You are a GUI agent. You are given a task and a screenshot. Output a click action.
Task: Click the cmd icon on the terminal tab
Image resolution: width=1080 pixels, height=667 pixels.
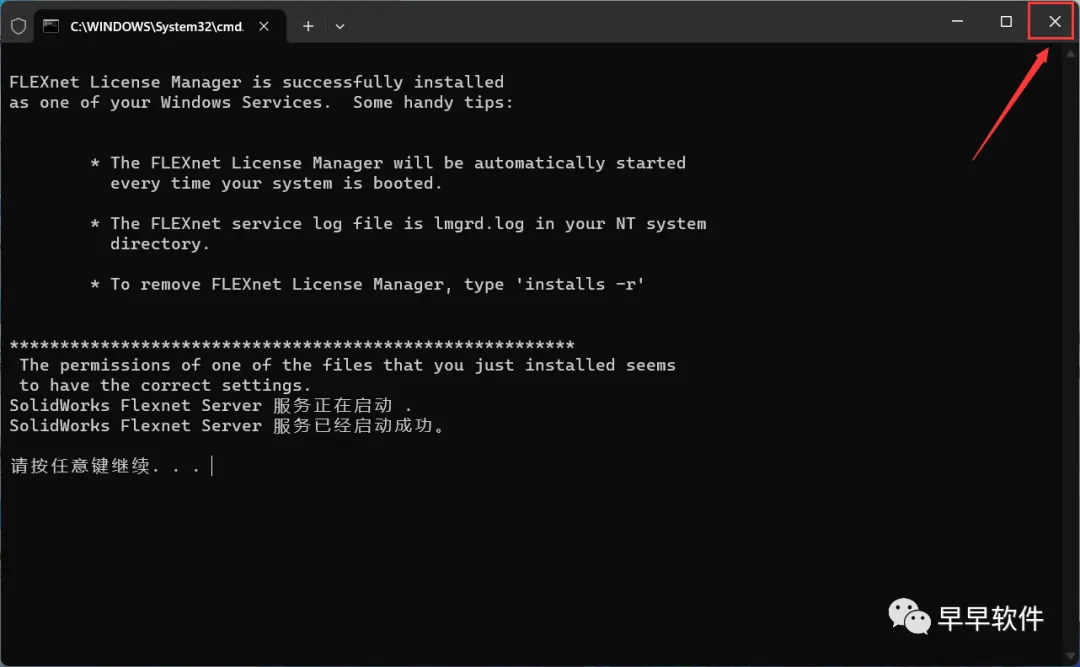(51, 26)
